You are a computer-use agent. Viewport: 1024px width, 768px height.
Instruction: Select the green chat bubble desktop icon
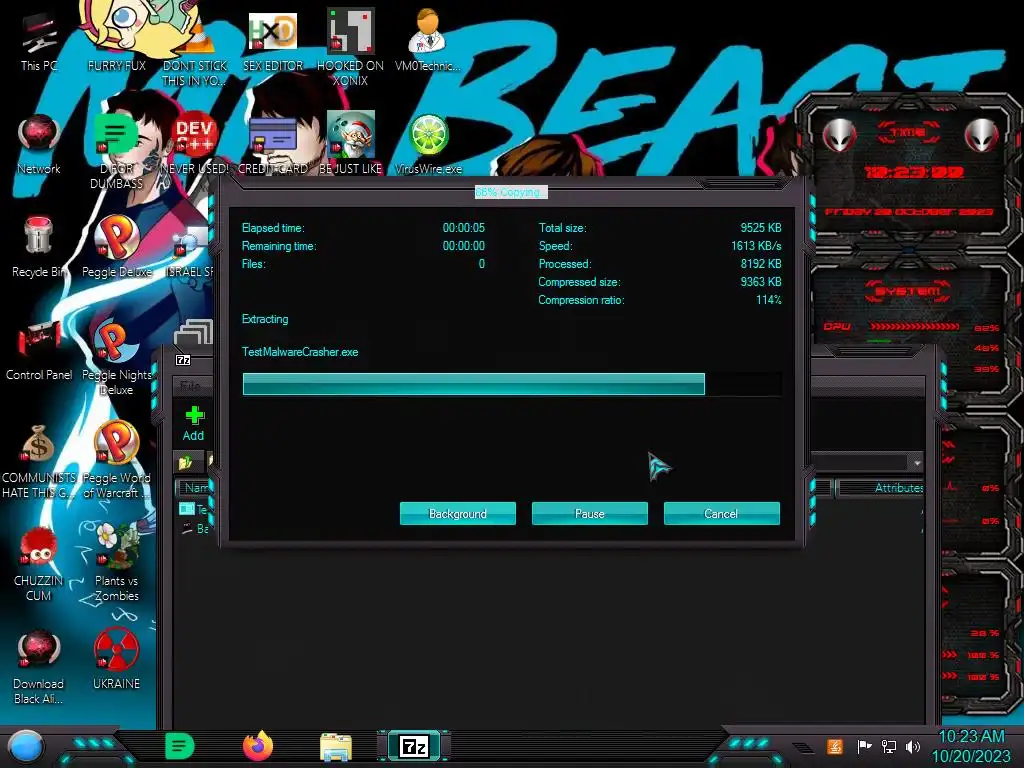[x=116, y=150]
